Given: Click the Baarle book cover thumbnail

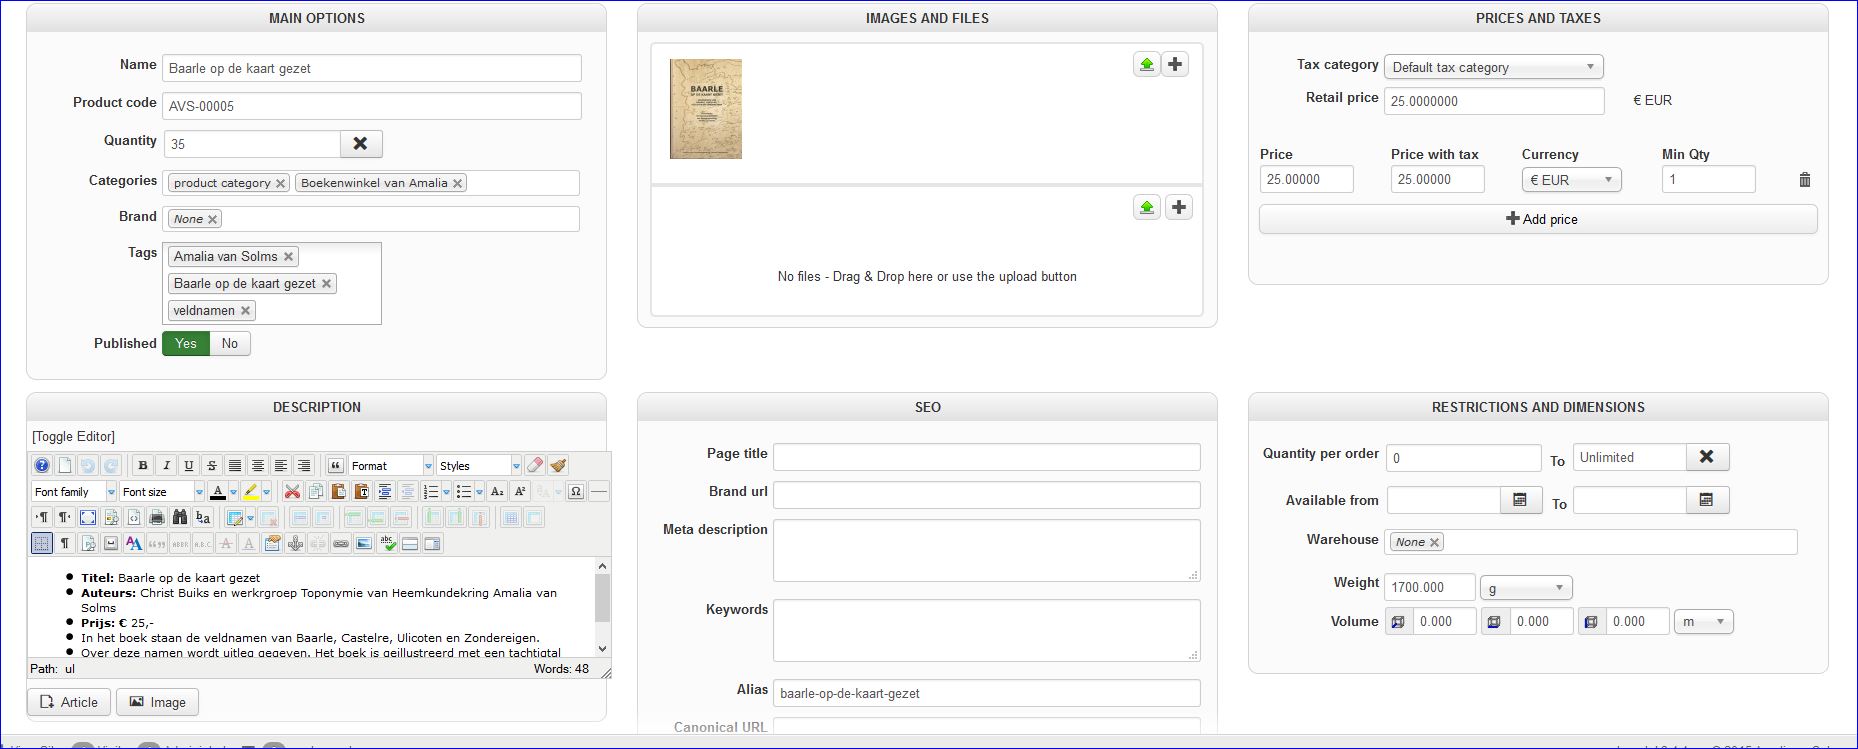Looking at the screenshot, I should 706,109.
